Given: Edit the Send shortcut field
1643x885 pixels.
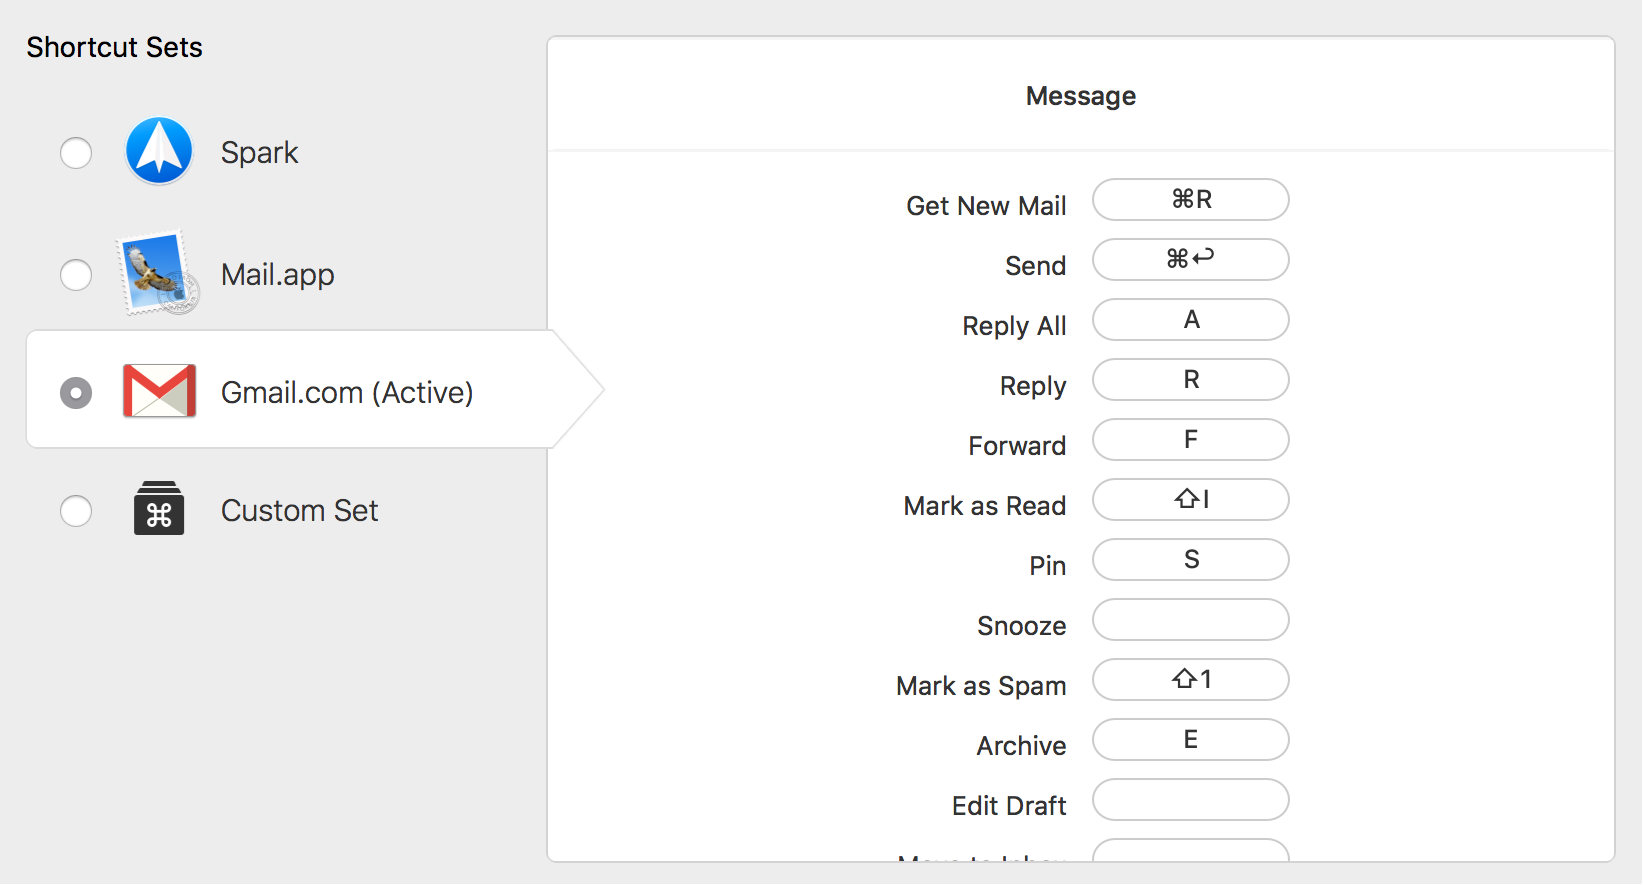Looking at the screenshot, I should tap(1191, 260).
